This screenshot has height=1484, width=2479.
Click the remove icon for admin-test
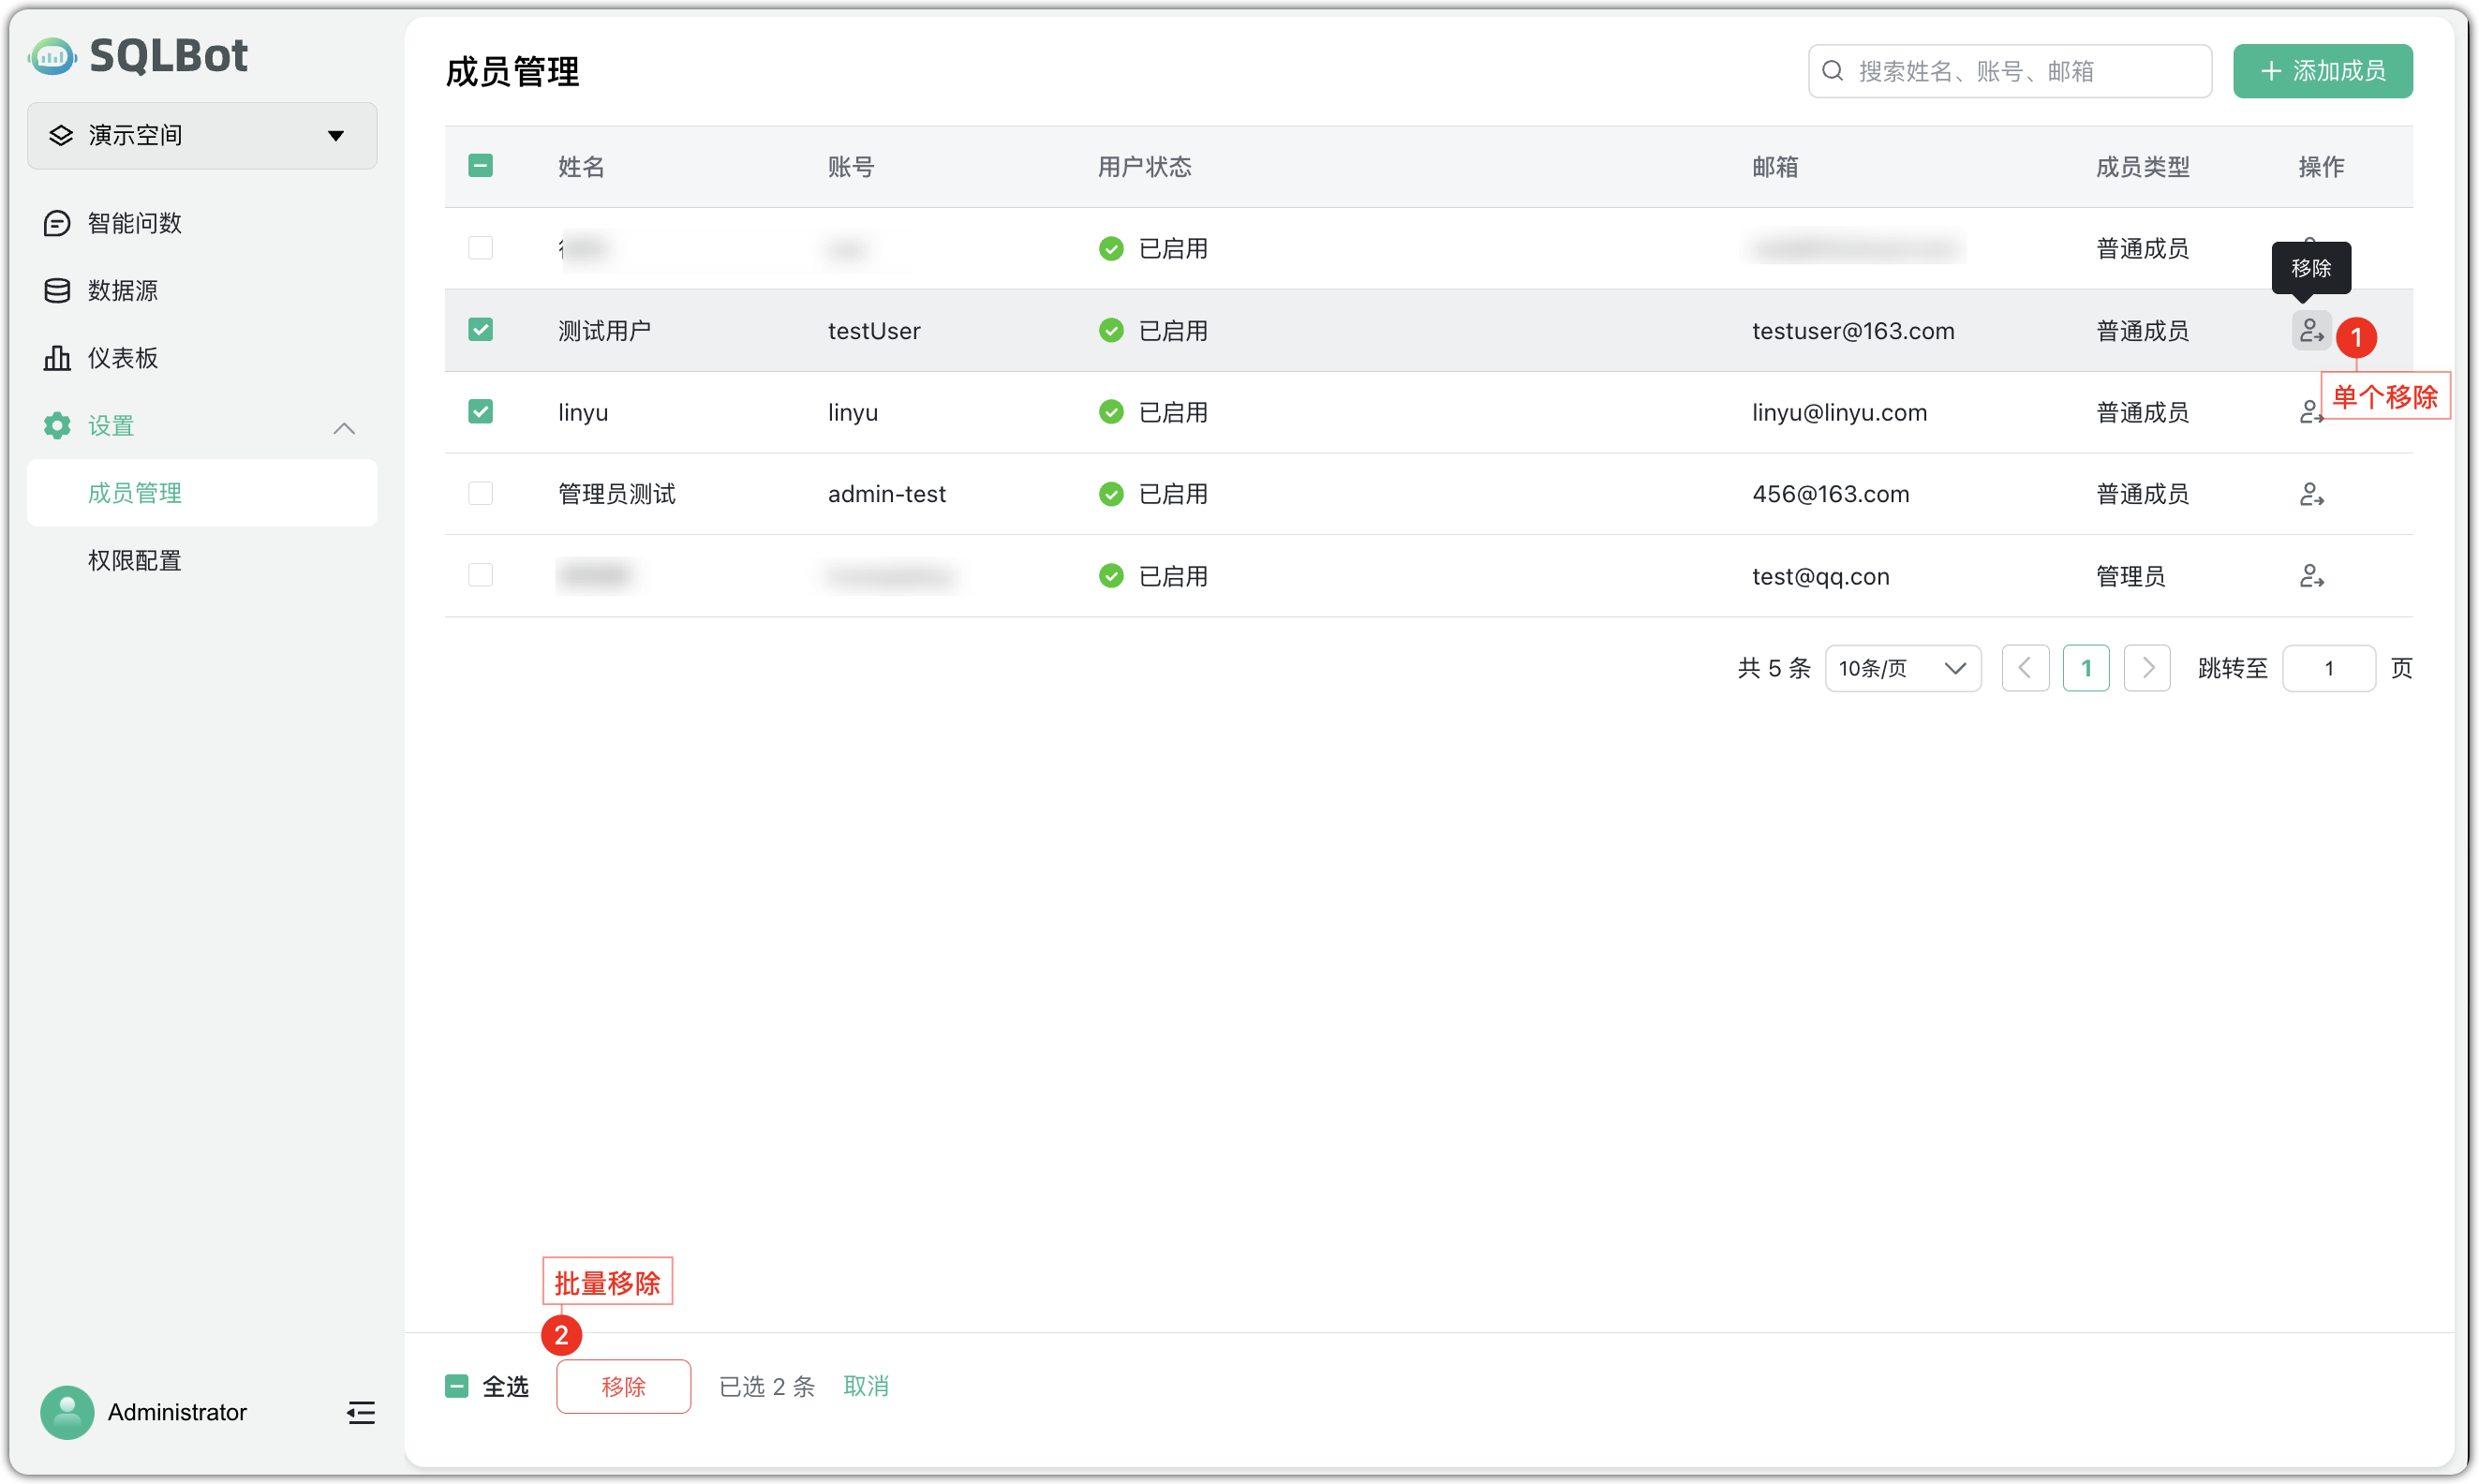[x=2311, y=493]
